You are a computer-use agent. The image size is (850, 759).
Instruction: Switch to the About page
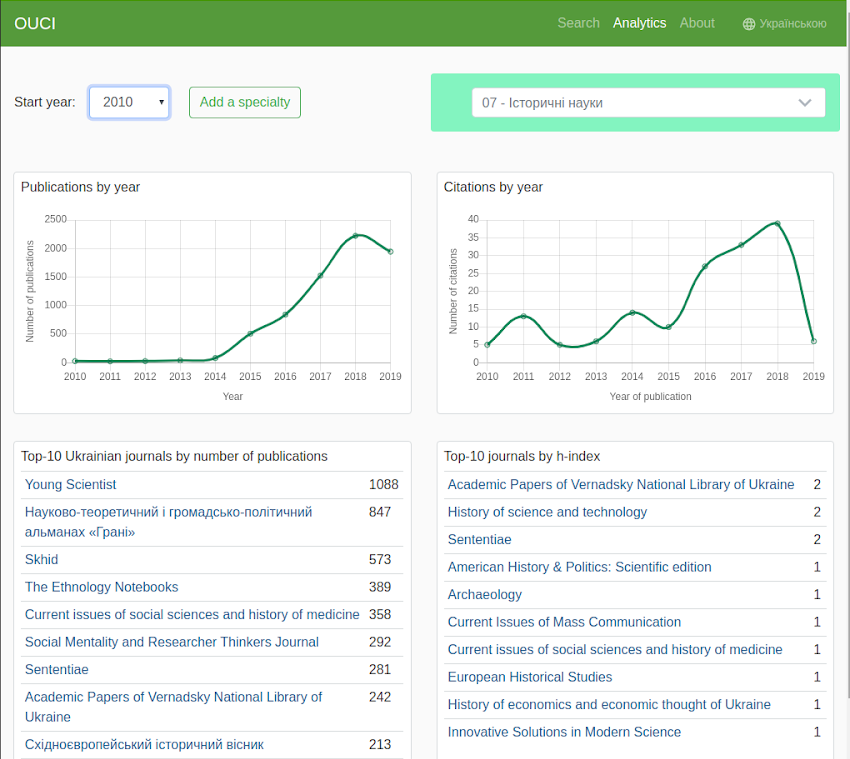point(696,22)
